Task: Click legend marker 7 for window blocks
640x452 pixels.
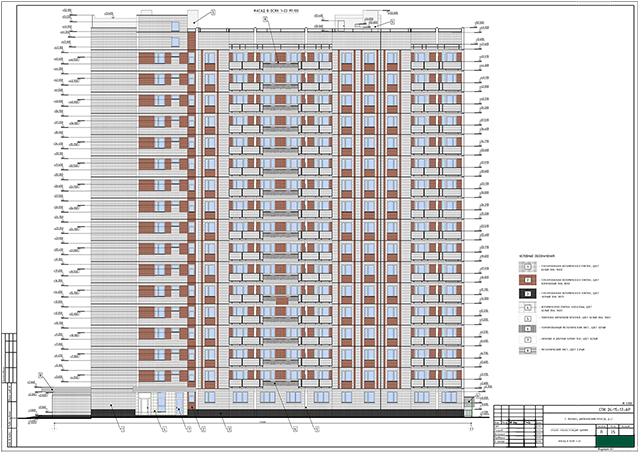Action: [528, 340]
